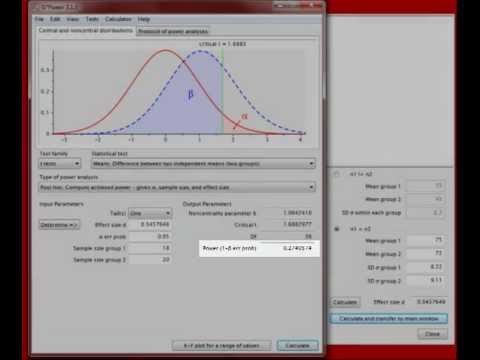
Task: Click the α err prob input field
Action: [150, 236]
